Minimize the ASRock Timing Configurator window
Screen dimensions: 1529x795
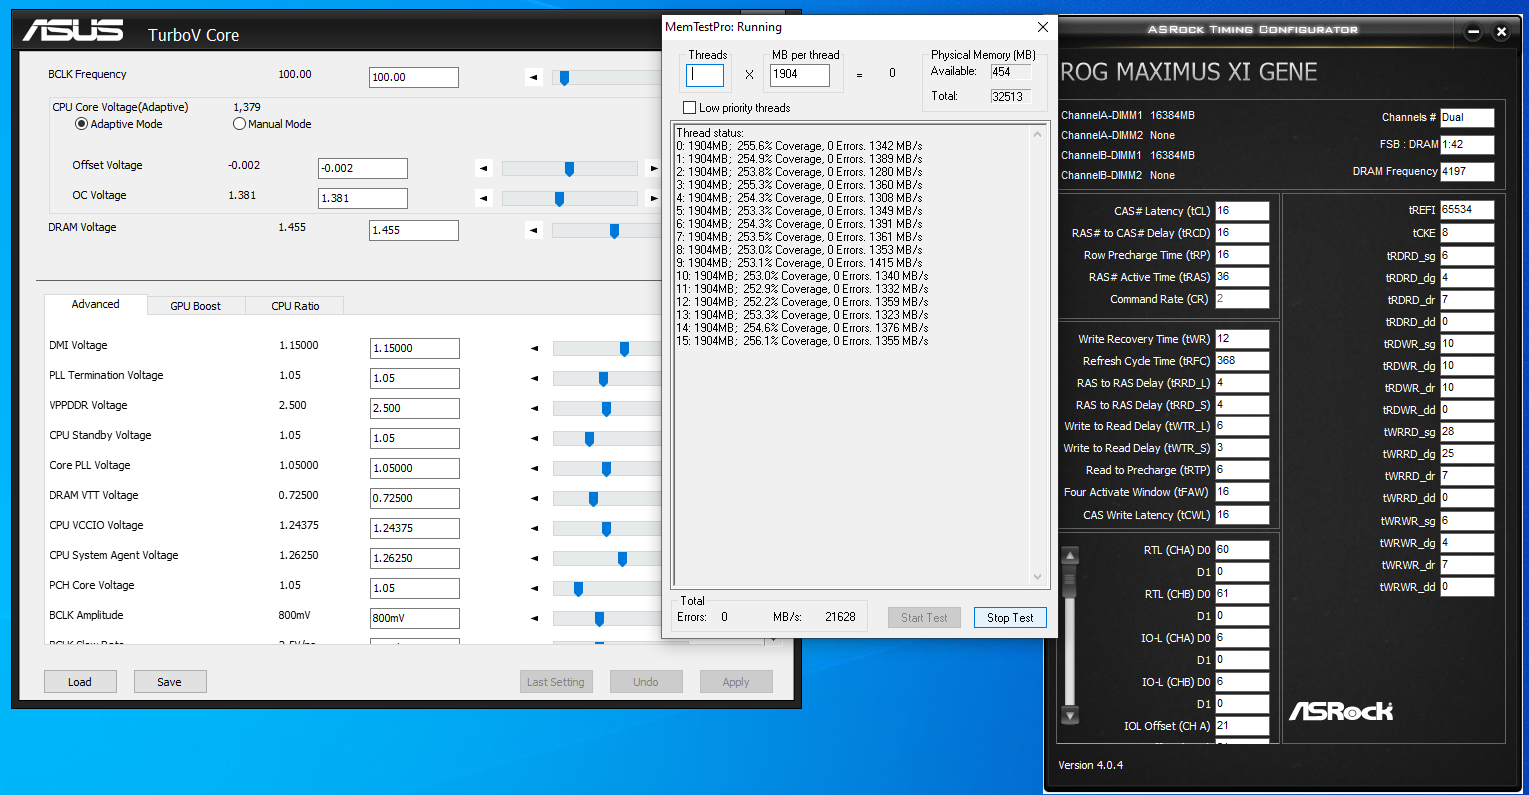click(x=1473, y=32)
